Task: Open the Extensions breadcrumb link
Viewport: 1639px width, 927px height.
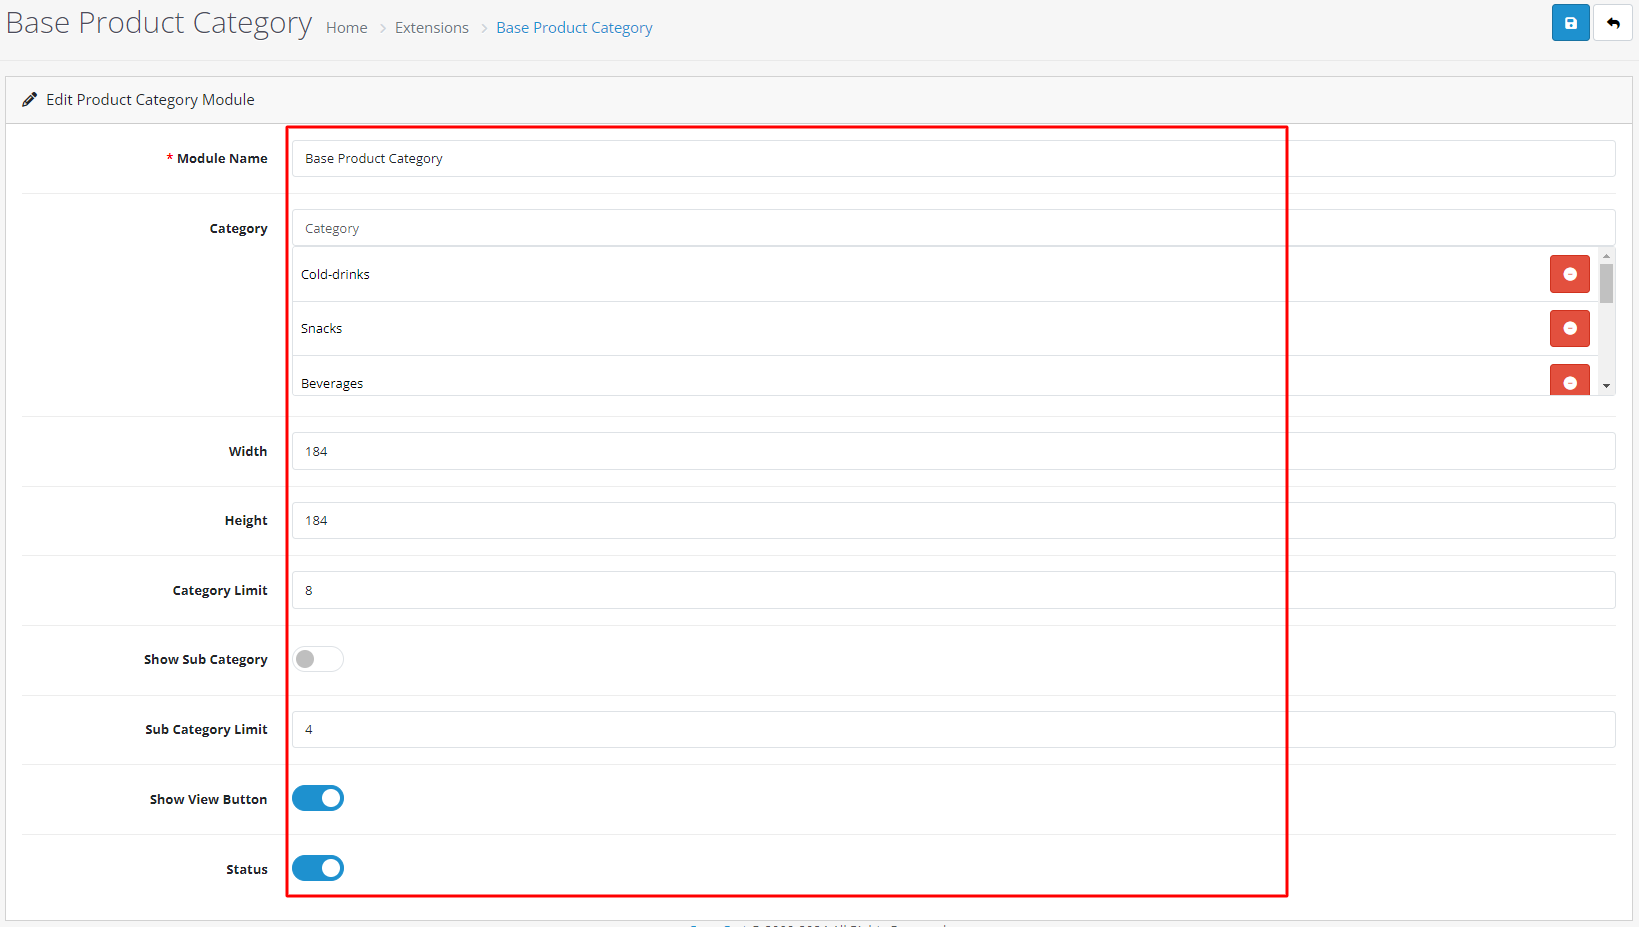Action: click(431, 28)
